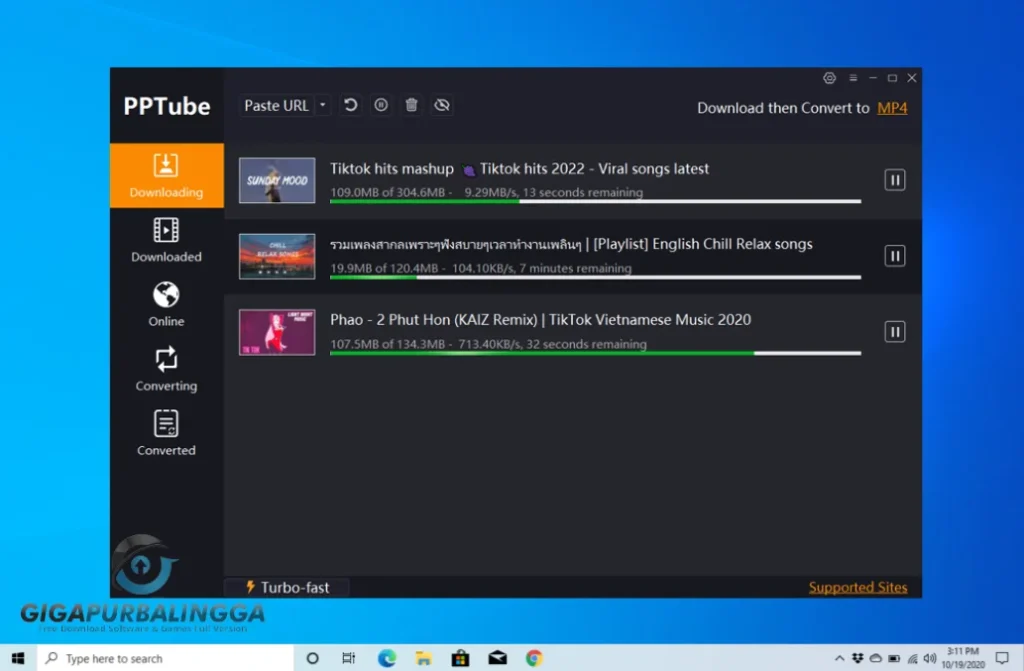Enable Turbo-fast mode button
Viewport: 1024px width, 671px height.
click(x=286, y=587)
